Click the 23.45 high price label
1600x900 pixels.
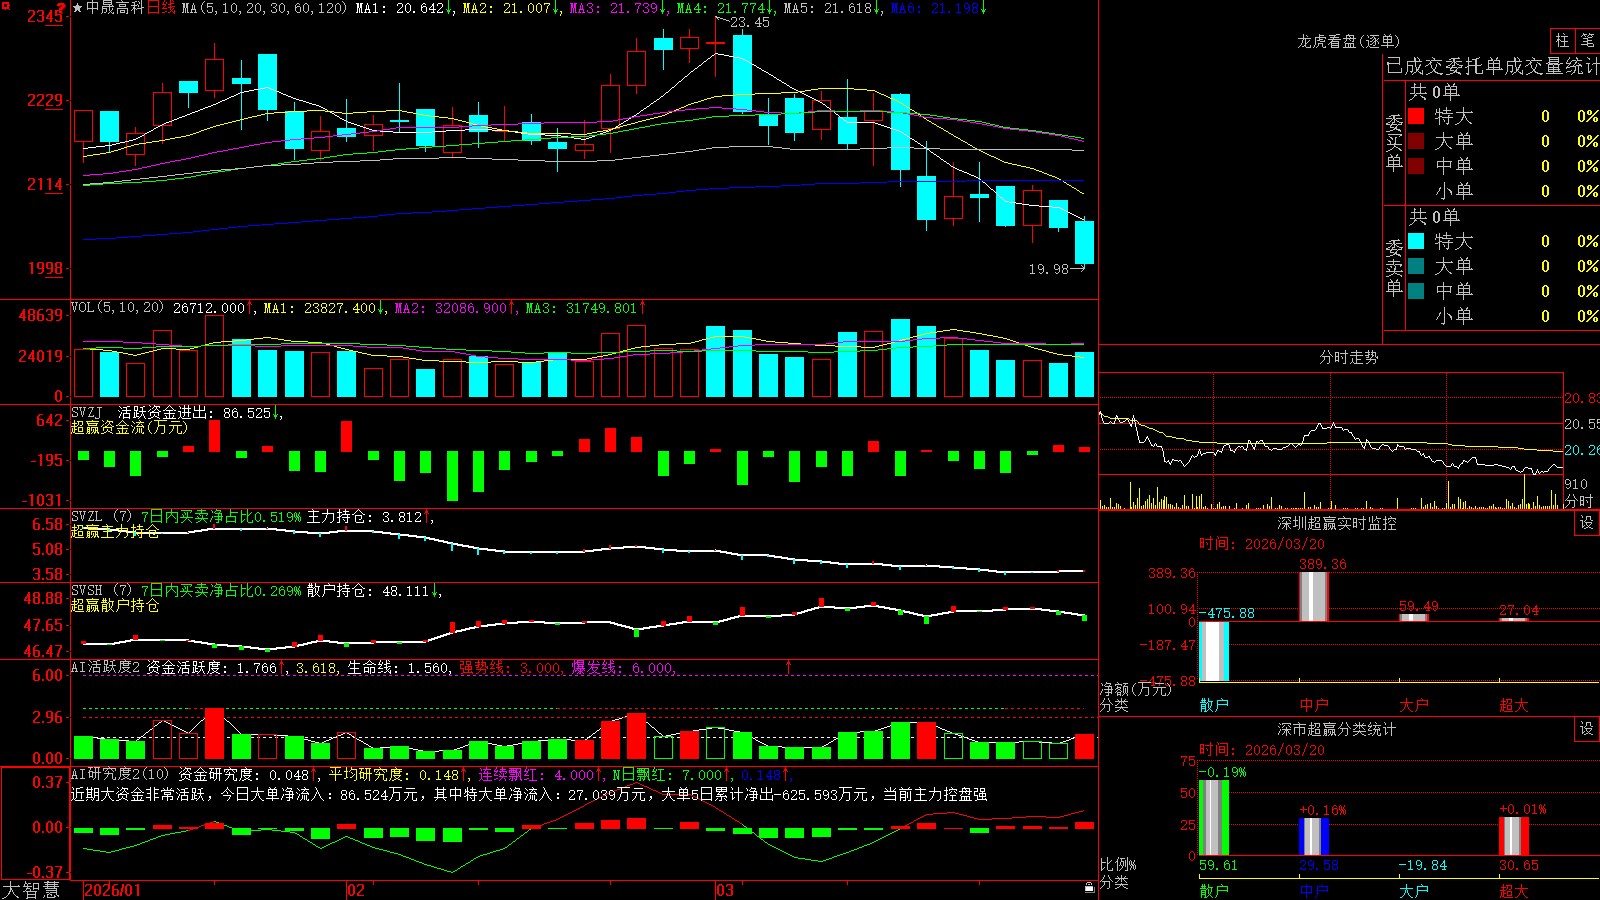750,22
